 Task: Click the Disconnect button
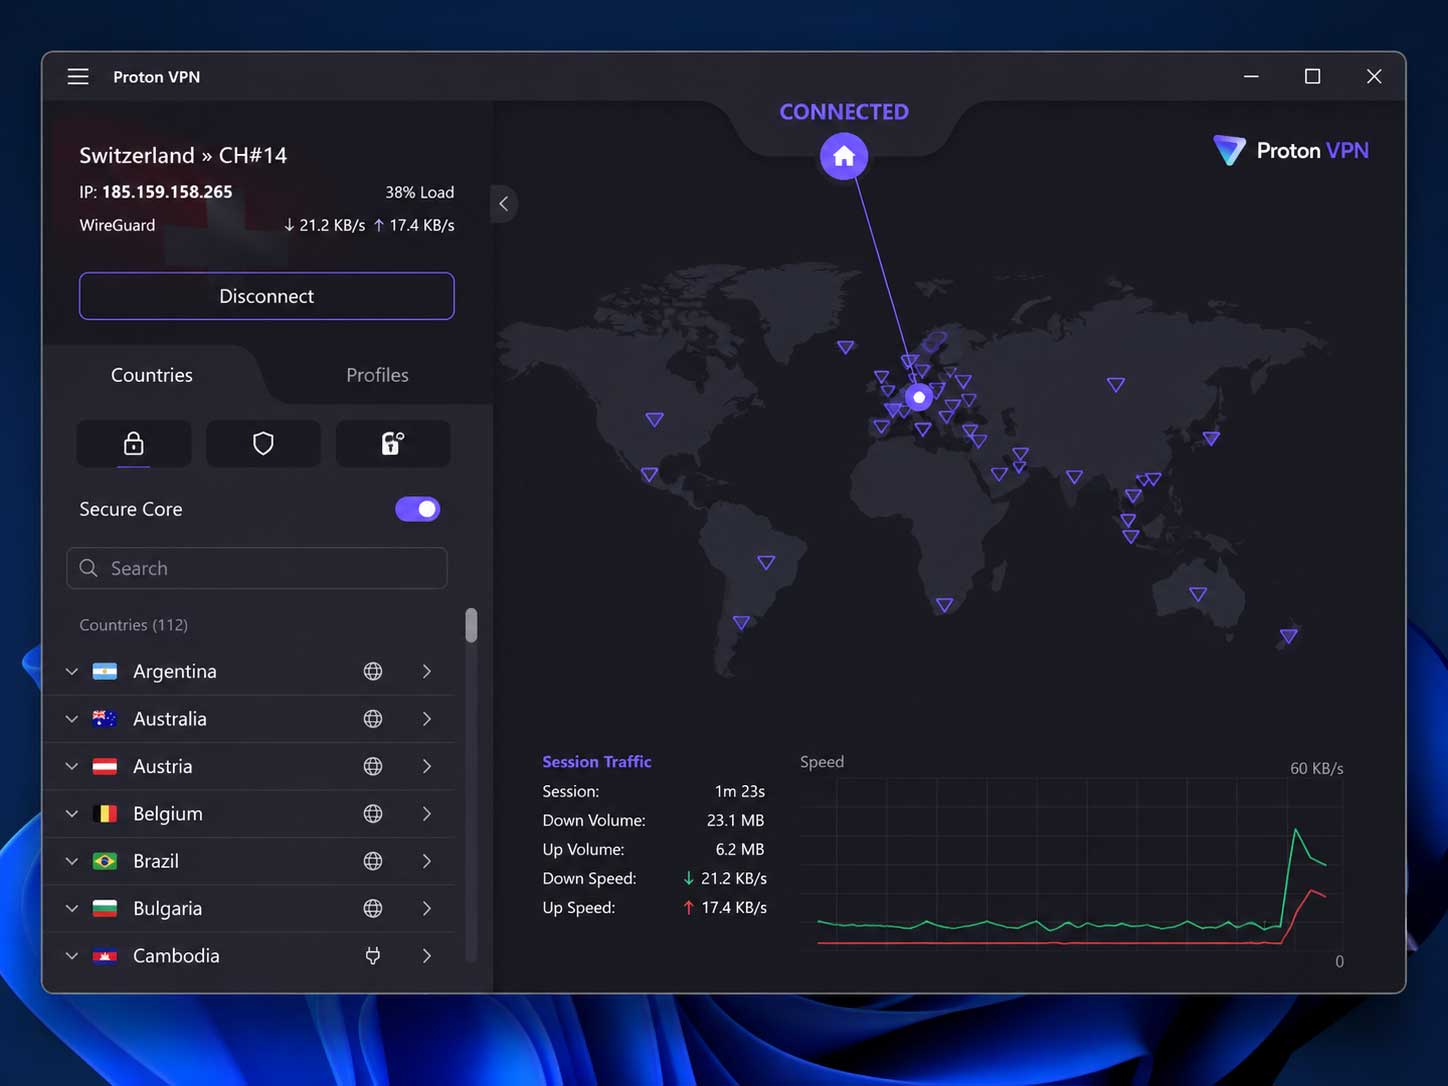coord(267,296)
